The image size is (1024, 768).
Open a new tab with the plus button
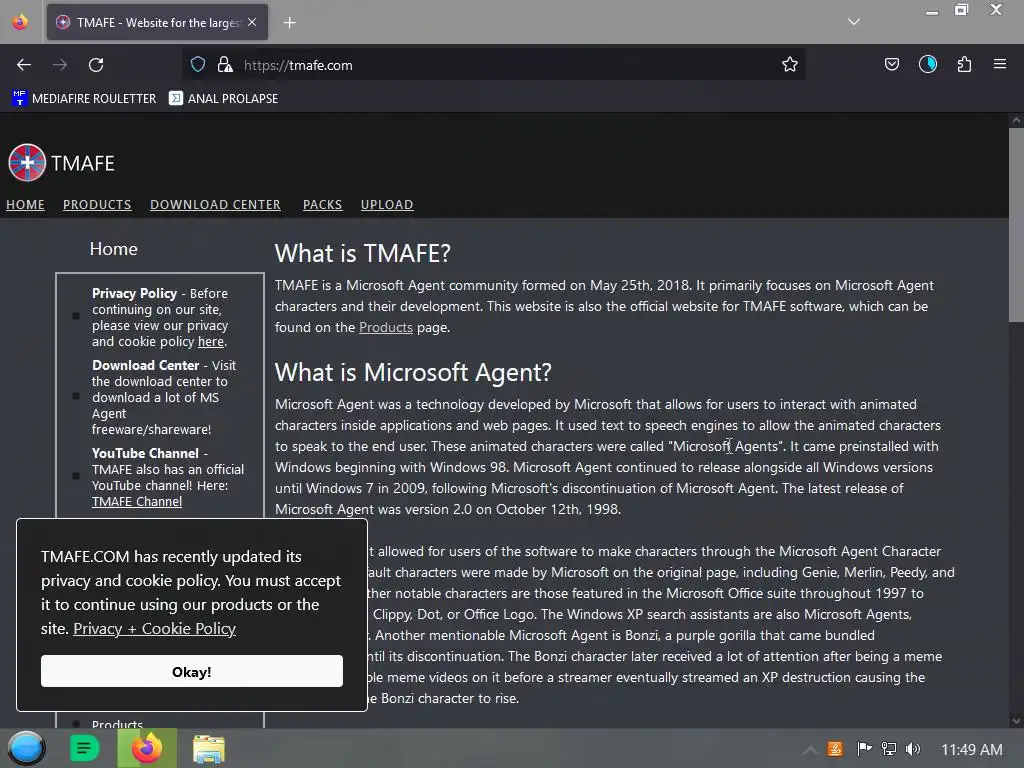coord(289,23)
